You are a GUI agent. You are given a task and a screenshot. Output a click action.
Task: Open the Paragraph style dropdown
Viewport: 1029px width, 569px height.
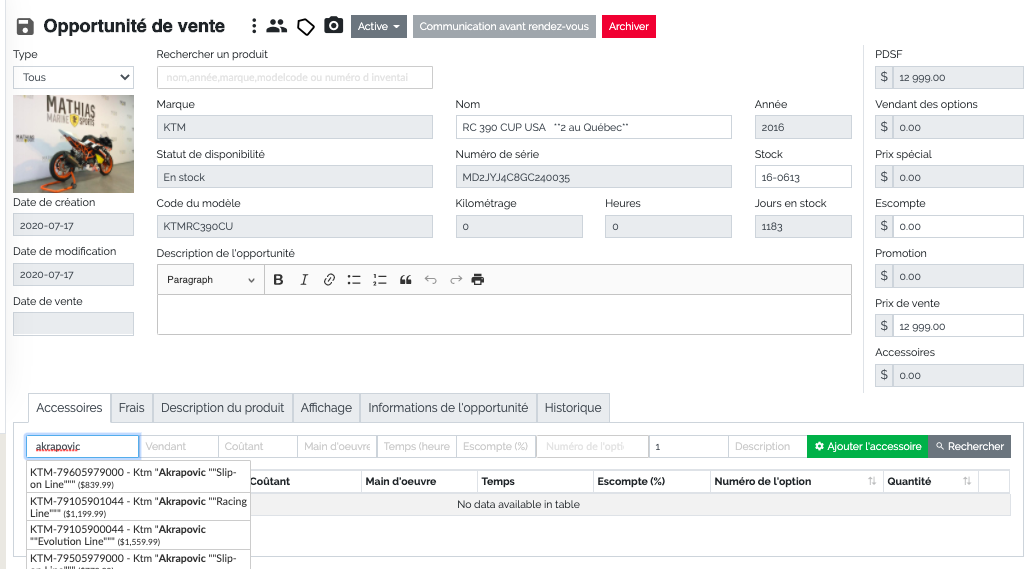[210, 280]
